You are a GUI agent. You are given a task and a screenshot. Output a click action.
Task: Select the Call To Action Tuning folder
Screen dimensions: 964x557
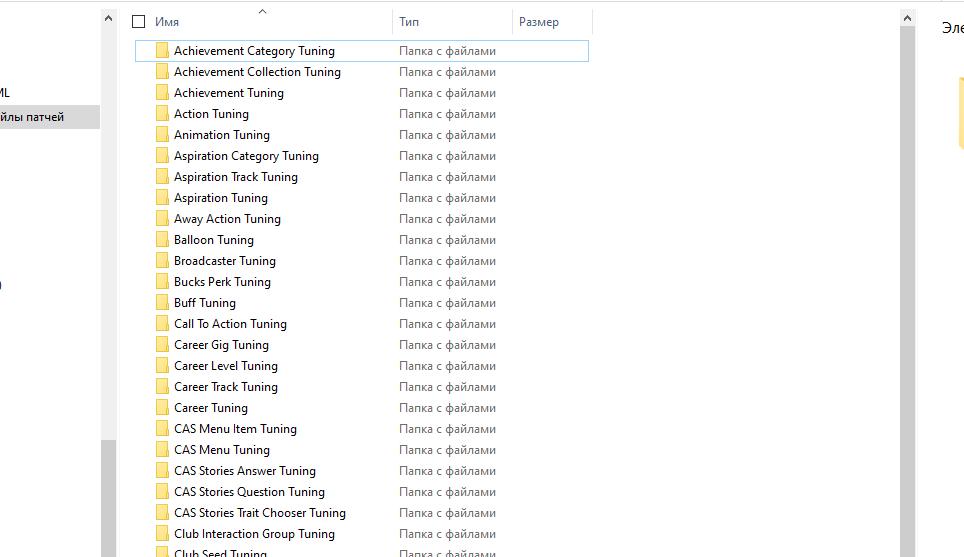point(230,324)
